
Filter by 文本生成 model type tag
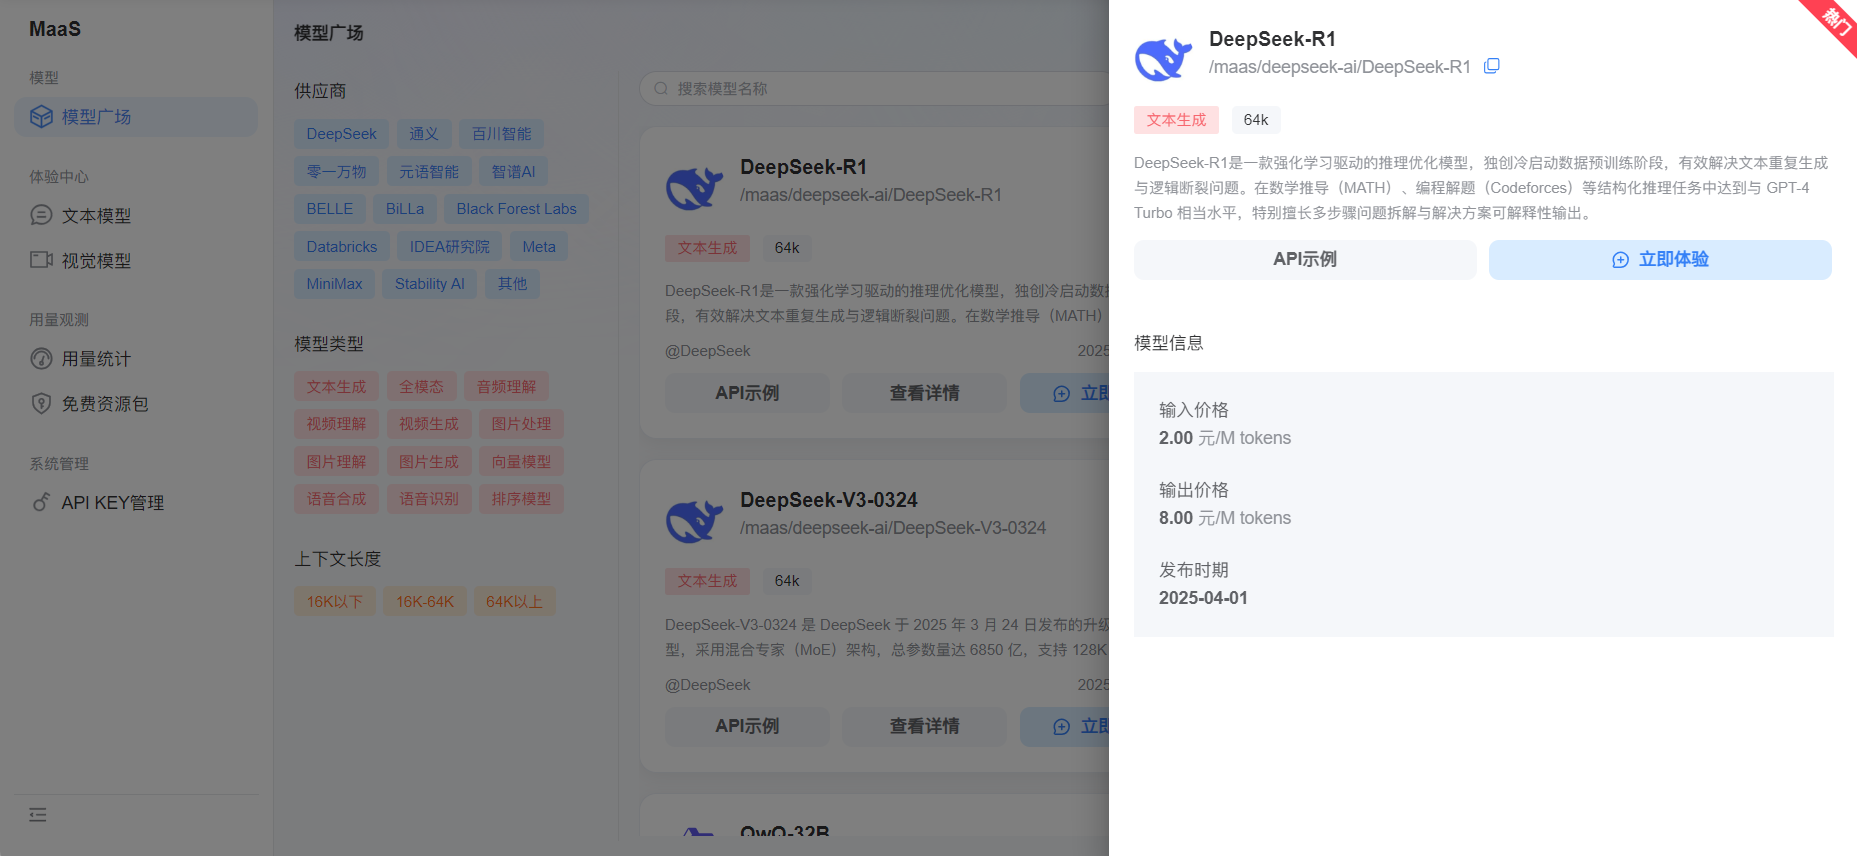pyautogui.click(x=336, y=387)
